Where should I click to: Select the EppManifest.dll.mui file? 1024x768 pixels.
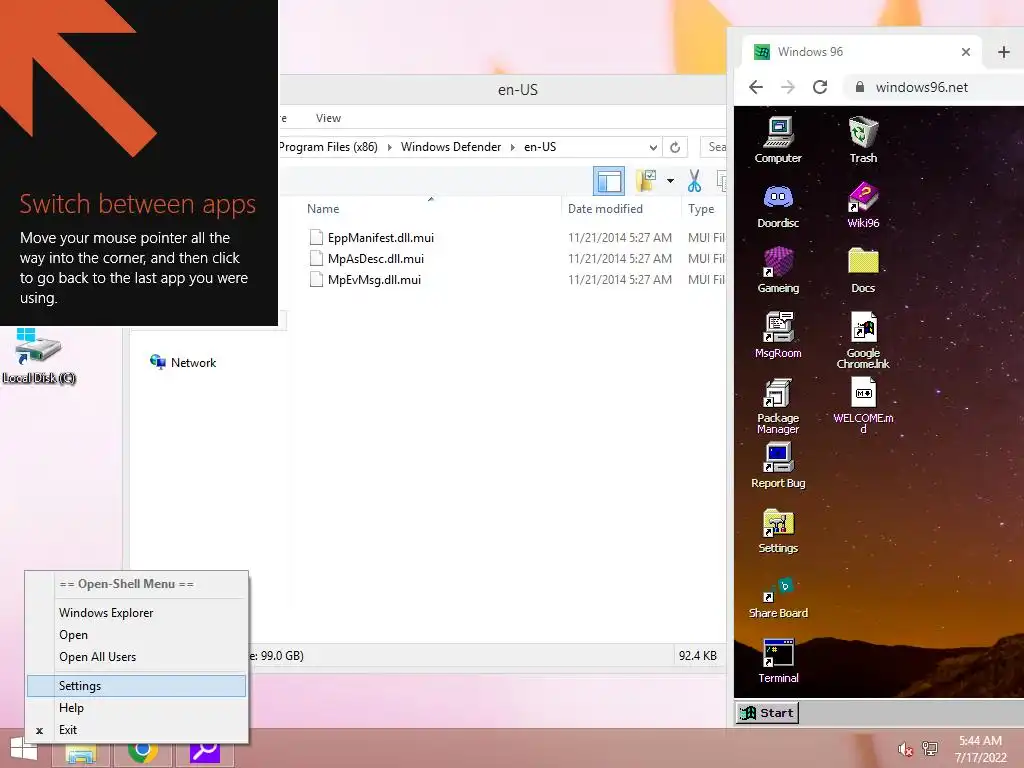[x=371, y=238]
